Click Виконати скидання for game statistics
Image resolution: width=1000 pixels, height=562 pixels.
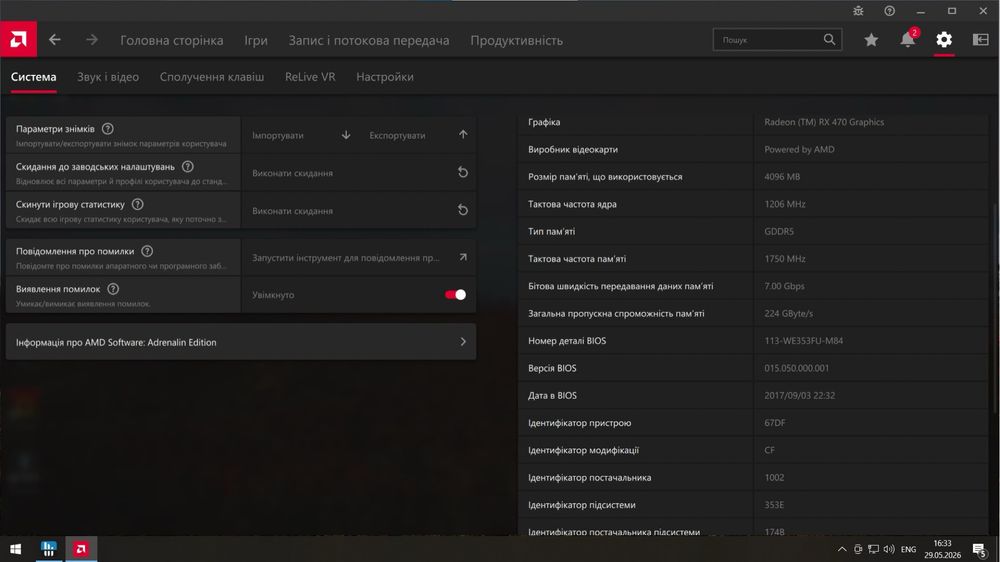pyautogui.click(x=358, y=211)
